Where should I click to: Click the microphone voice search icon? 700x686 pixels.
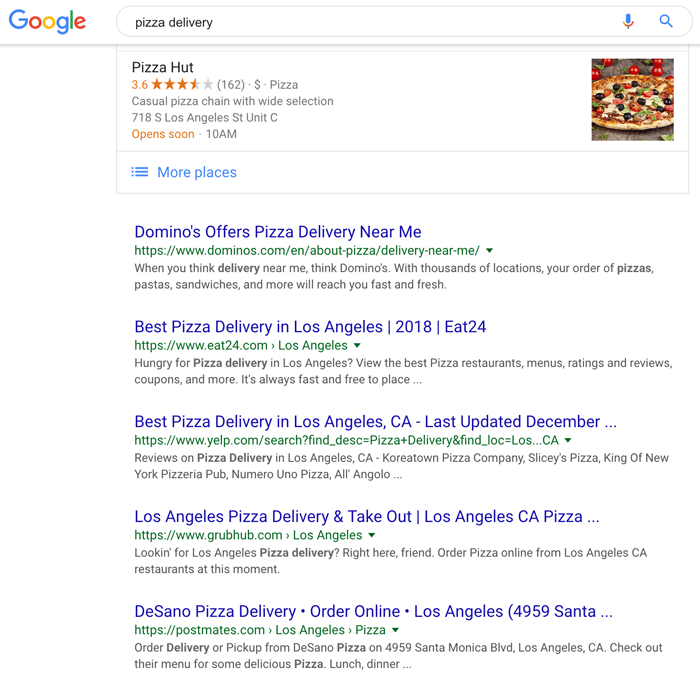628,21
